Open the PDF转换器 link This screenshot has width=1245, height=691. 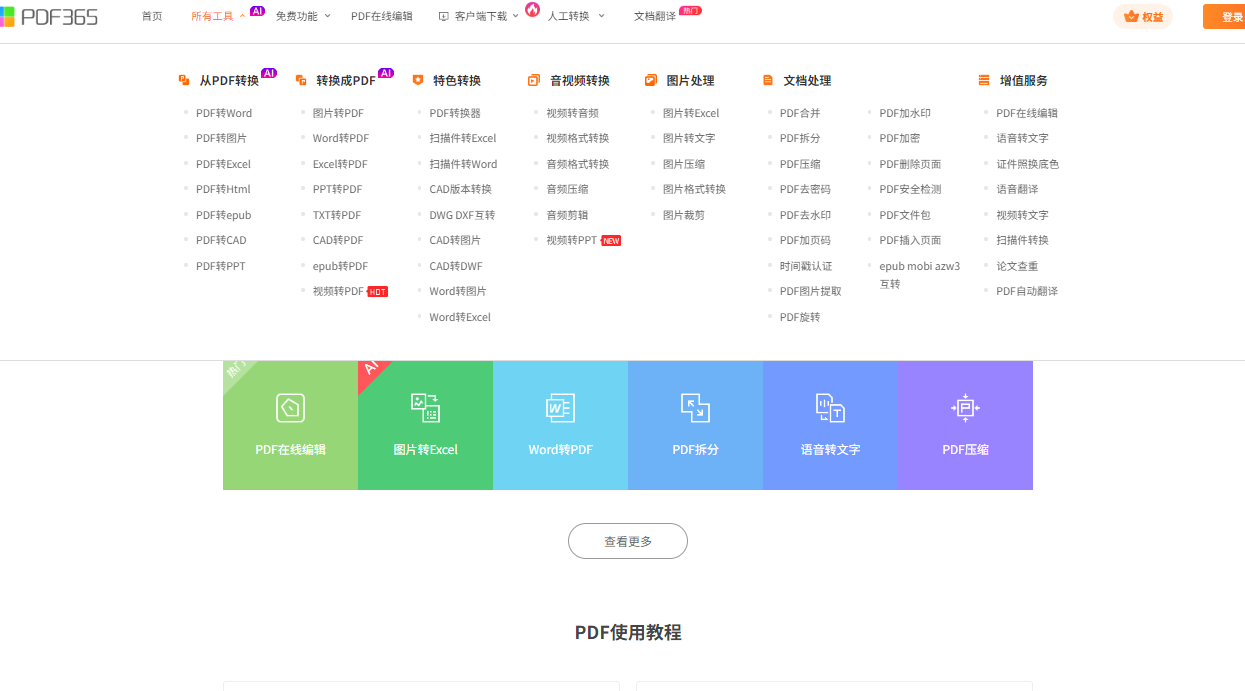coord(455,113)
